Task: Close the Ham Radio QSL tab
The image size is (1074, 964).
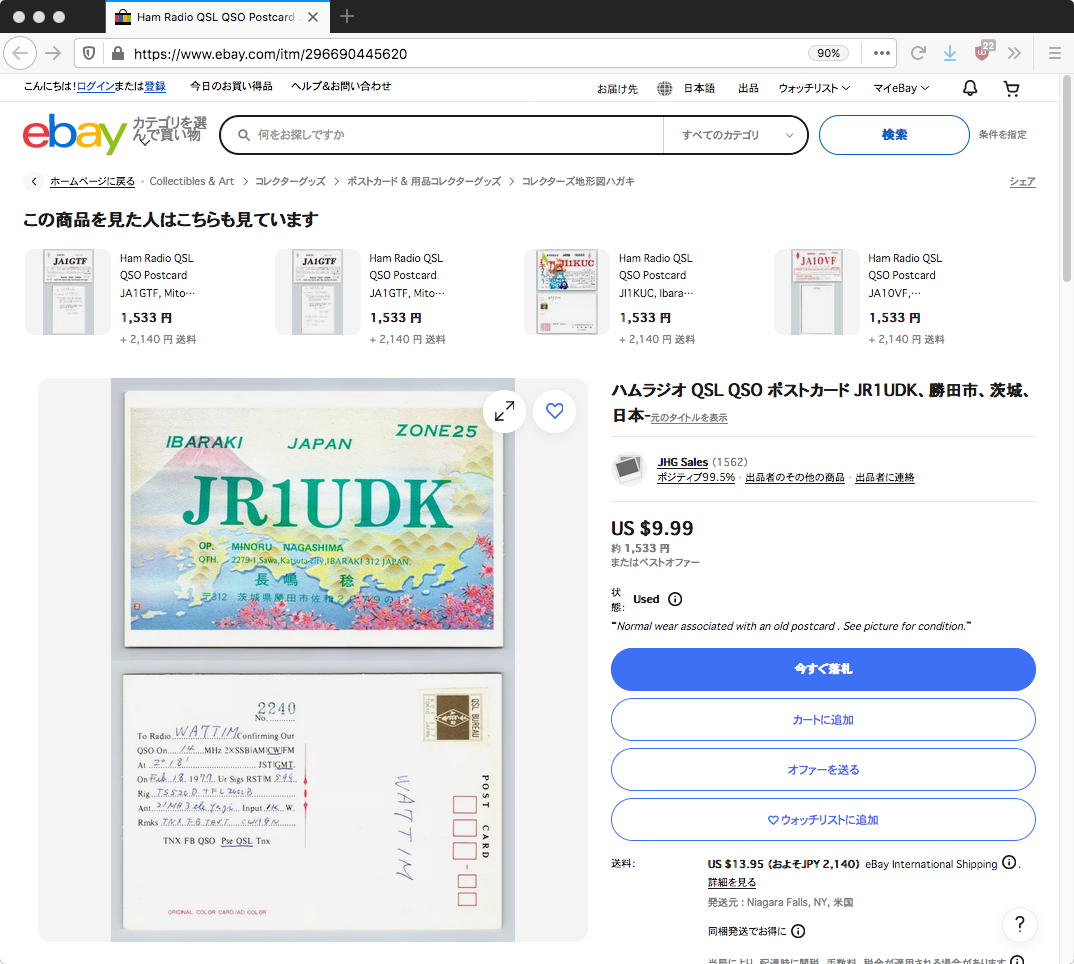Action: click(313, 17)
